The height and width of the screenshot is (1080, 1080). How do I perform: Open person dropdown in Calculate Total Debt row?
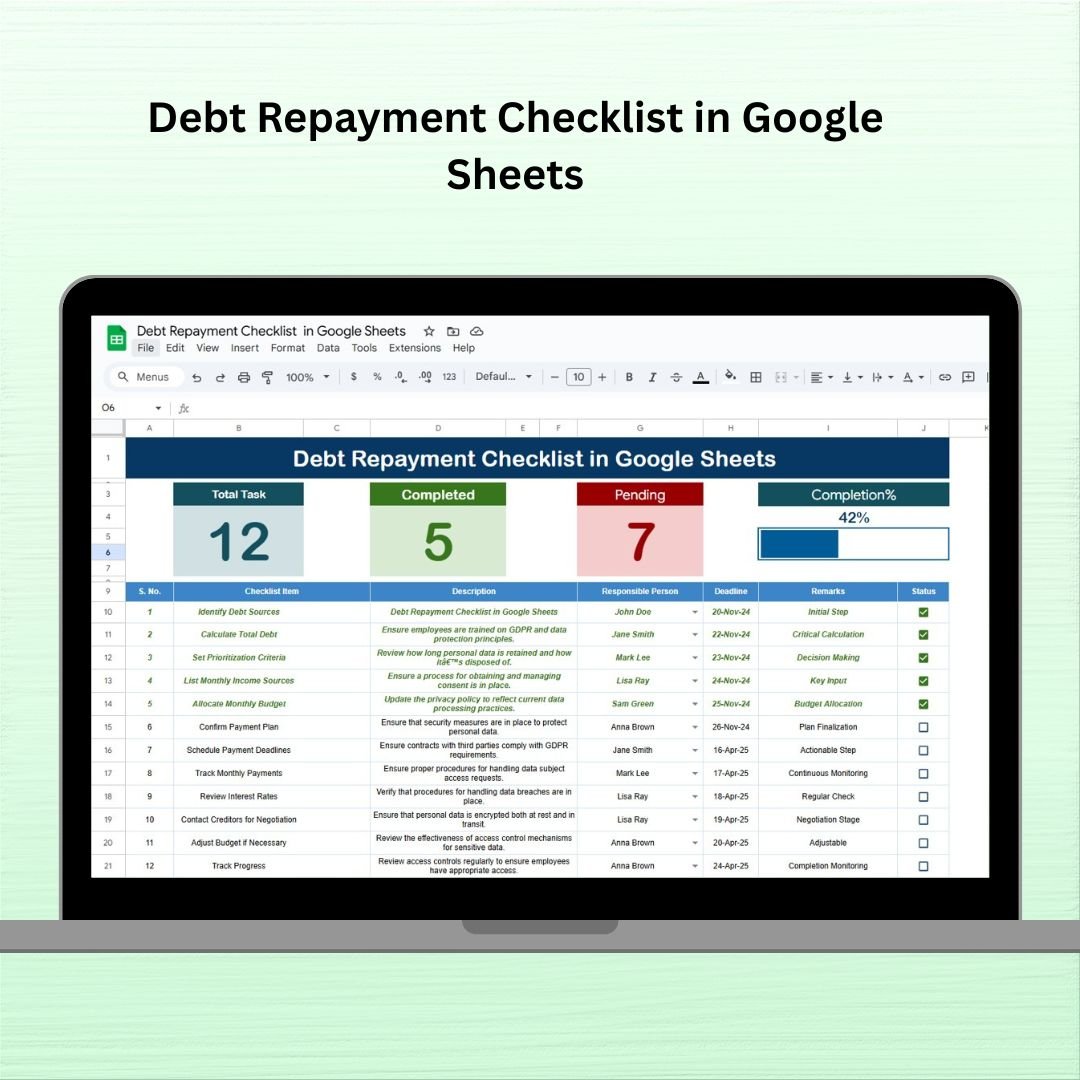695,635
